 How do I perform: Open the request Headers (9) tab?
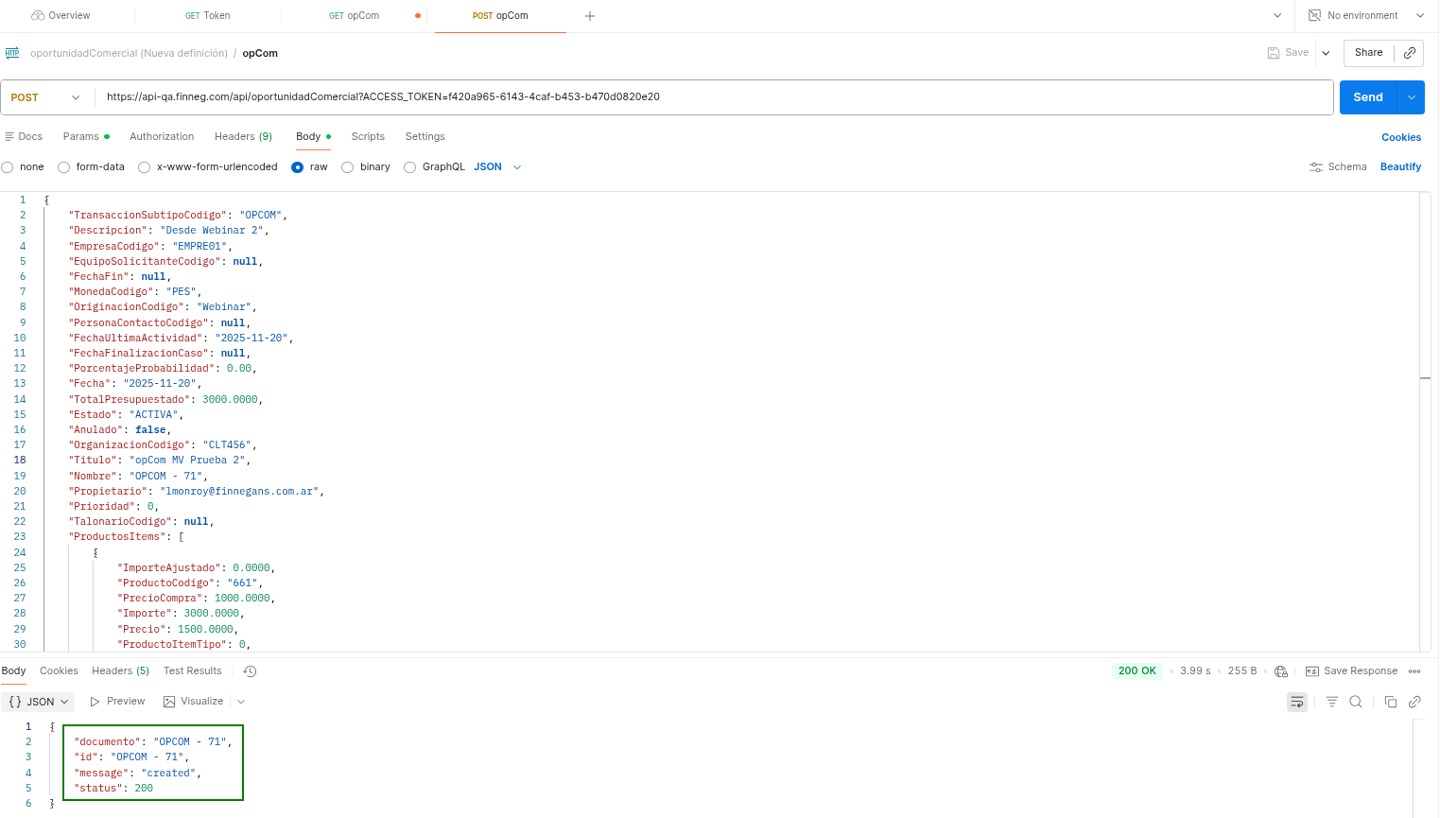(x=243, y=136)
